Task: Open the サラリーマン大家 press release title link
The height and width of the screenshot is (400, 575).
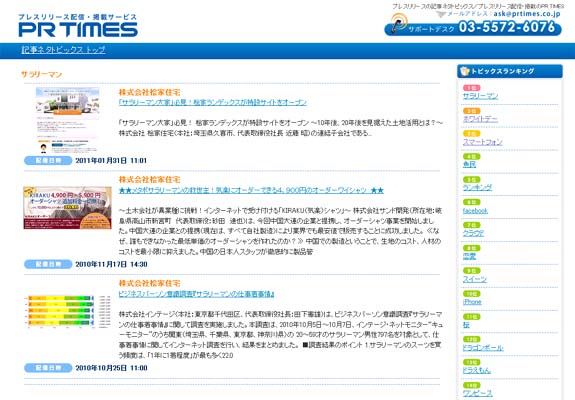Action: point(213,102)
